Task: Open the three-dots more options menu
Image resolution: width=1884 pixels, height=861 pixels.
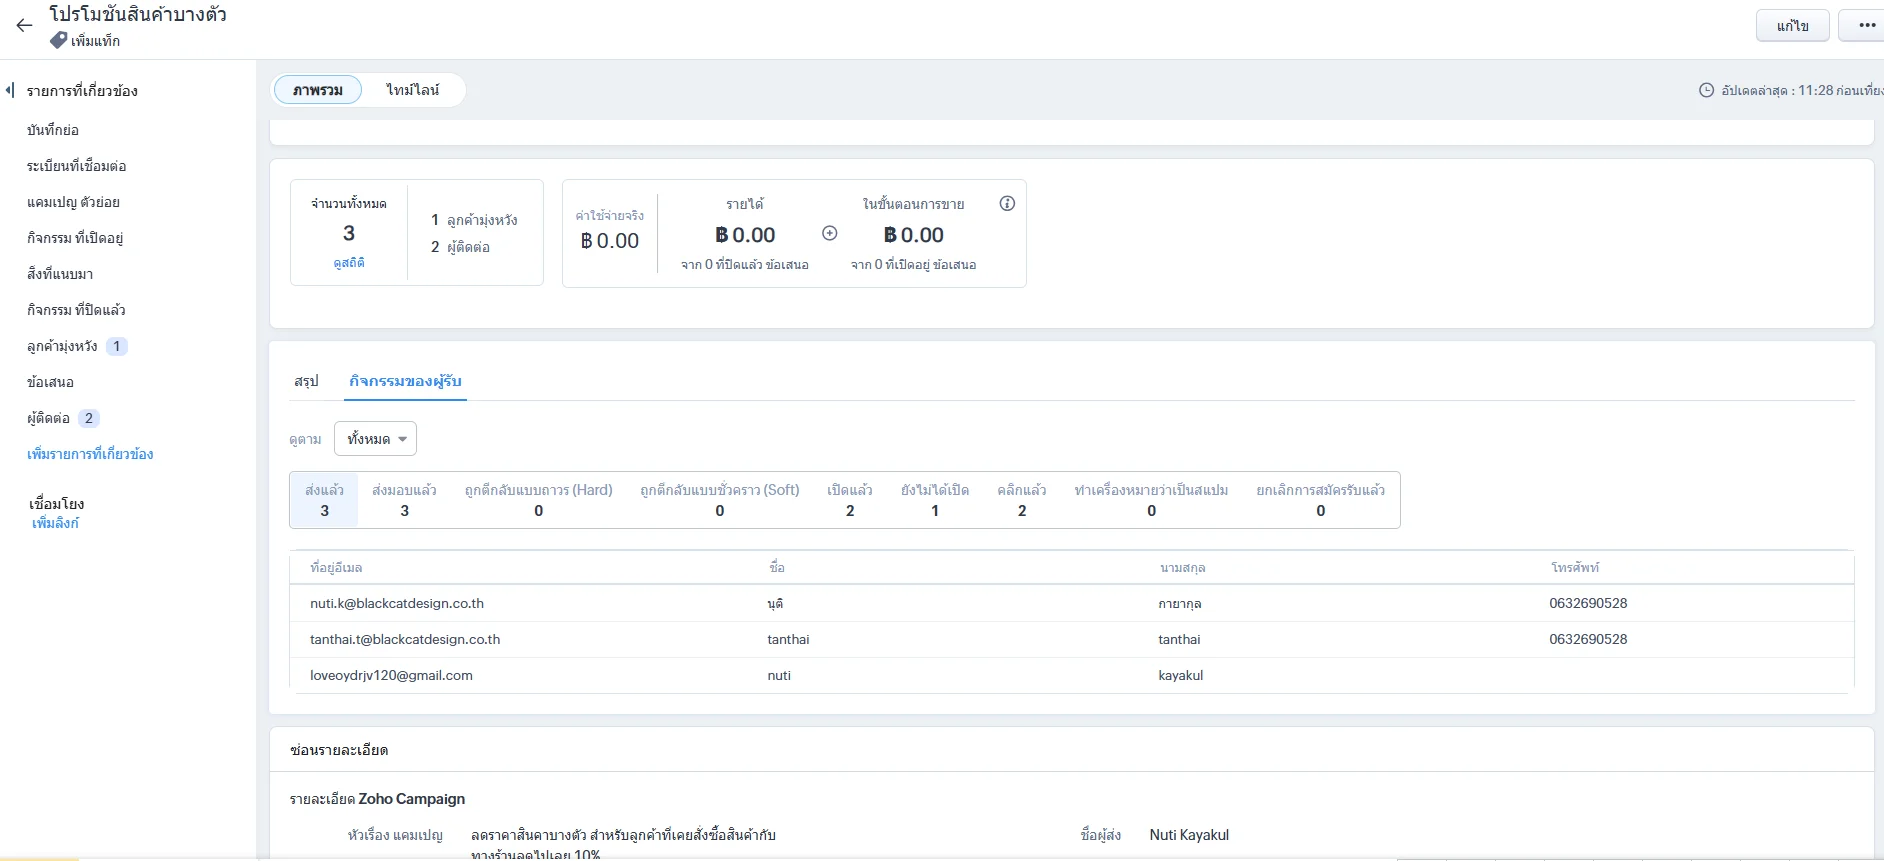Action: point(1866,26)
